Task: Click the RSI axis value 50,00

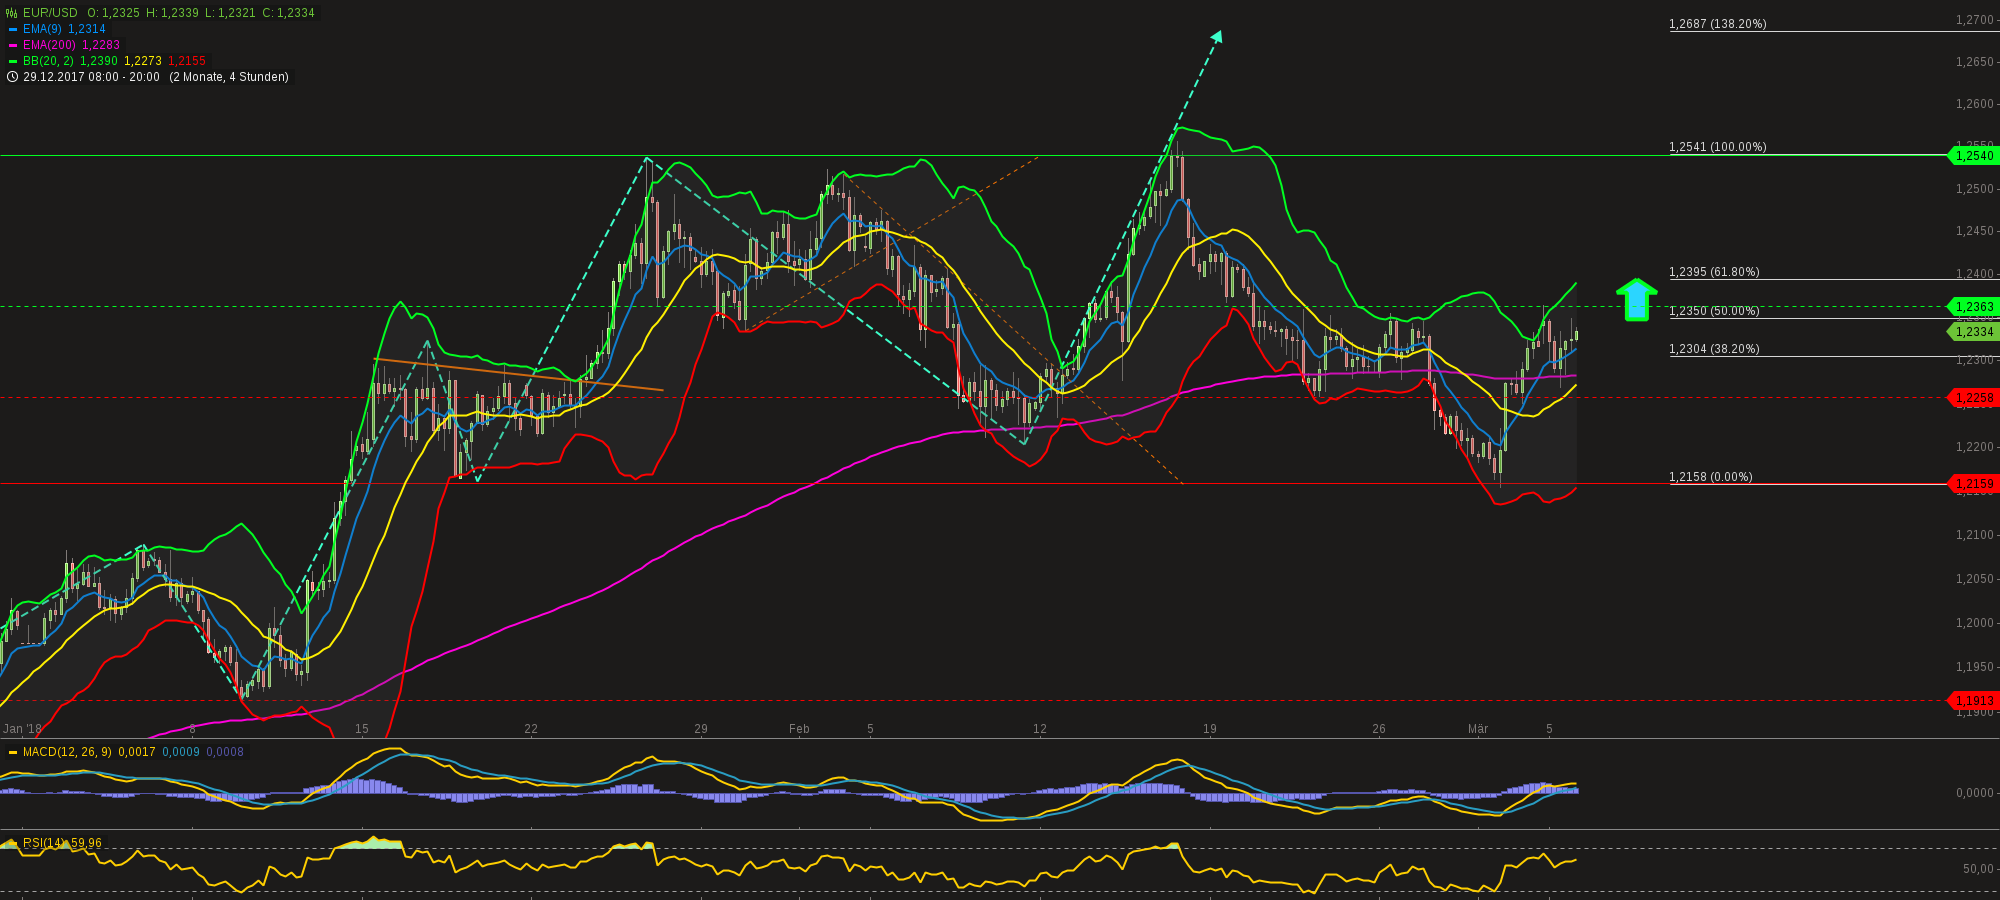Action: [1978, 869]
